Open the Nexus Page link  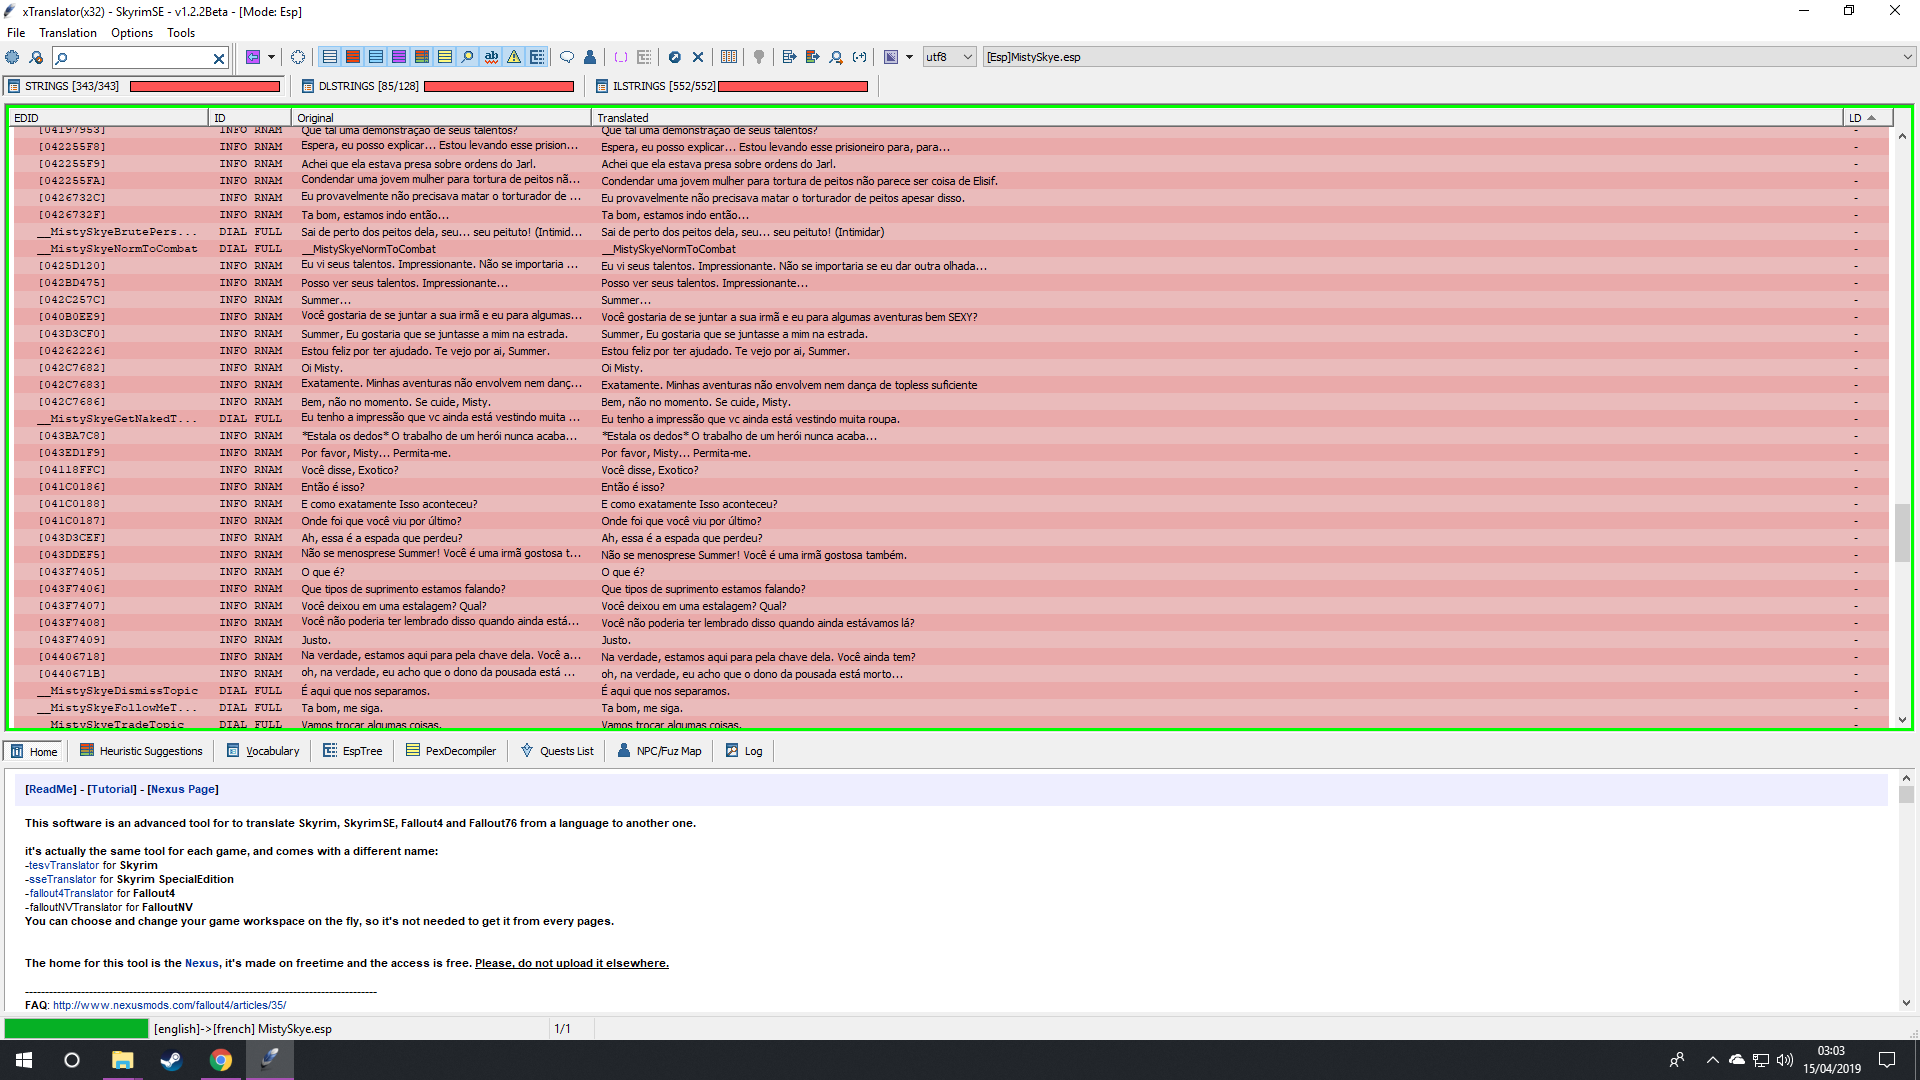(183, 789)
